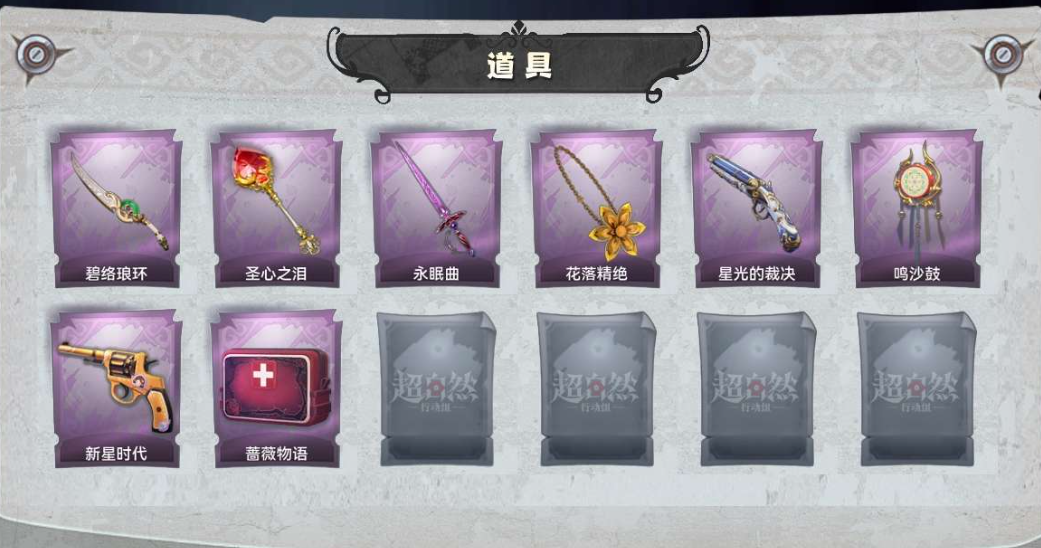Click the 星光的裁决 name label

756,273
